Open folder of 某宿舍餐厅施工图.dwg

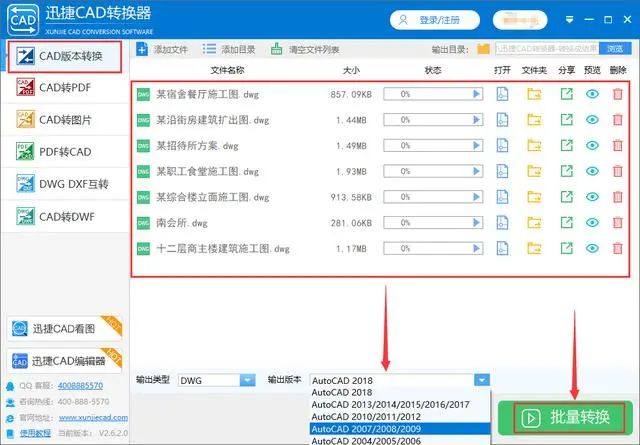click(534, 94)
